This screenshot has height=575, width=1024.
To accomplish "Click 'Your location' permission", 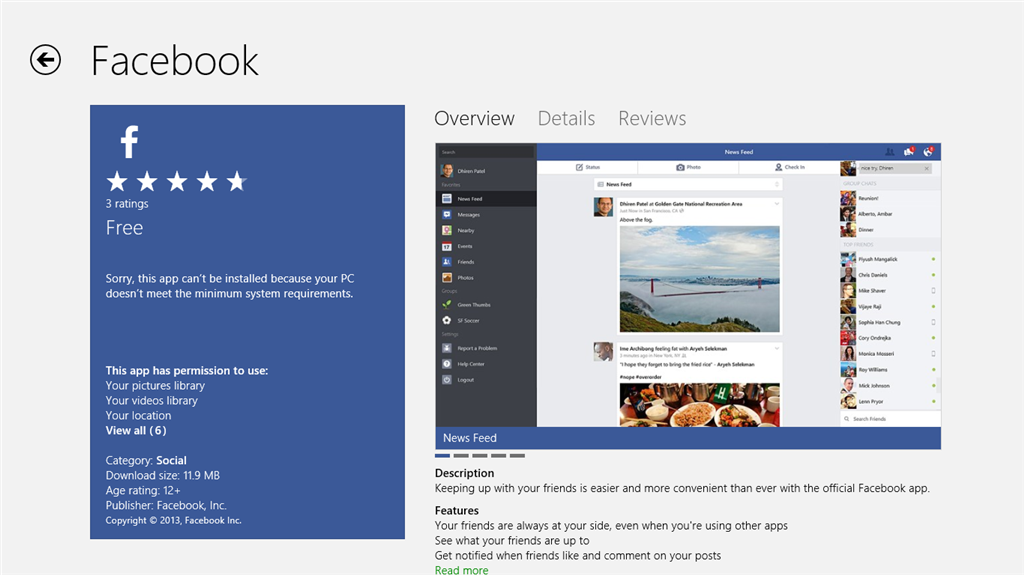I will click(x=138, y=416).
